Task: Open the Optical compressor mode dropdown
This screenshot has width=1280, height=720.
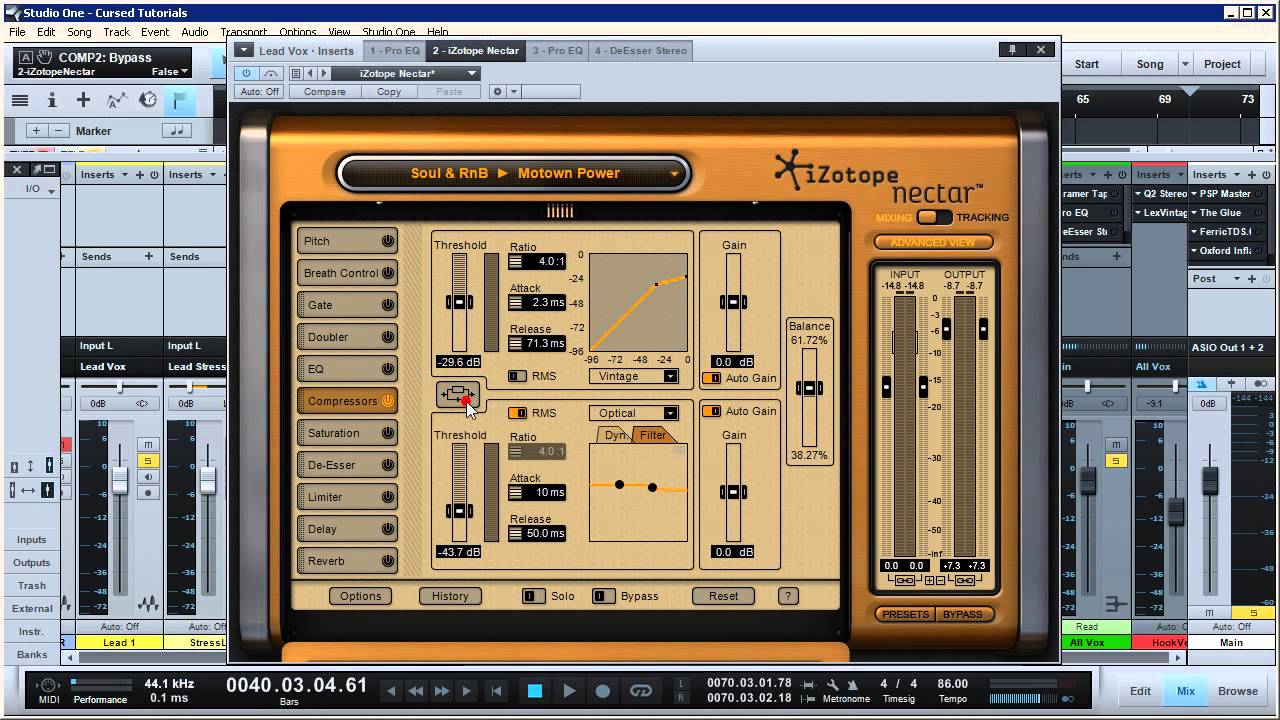Action: coord(670,413)
